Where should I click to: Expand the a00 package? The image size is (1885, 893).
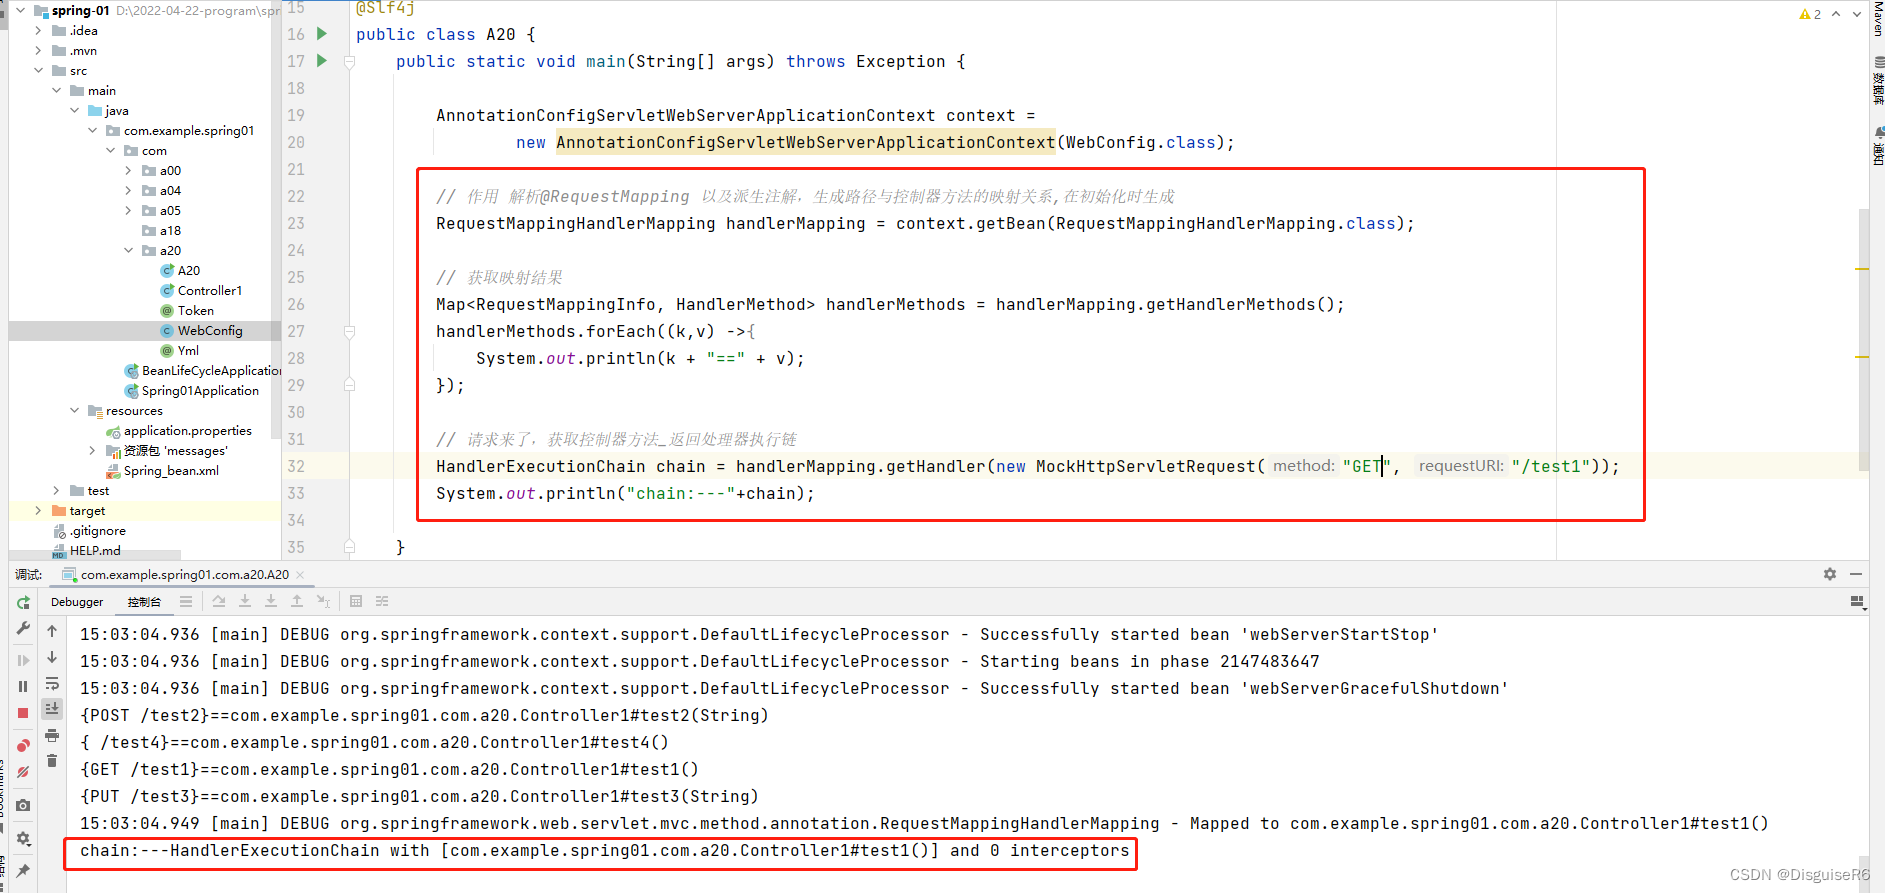(x=128, y=170)
